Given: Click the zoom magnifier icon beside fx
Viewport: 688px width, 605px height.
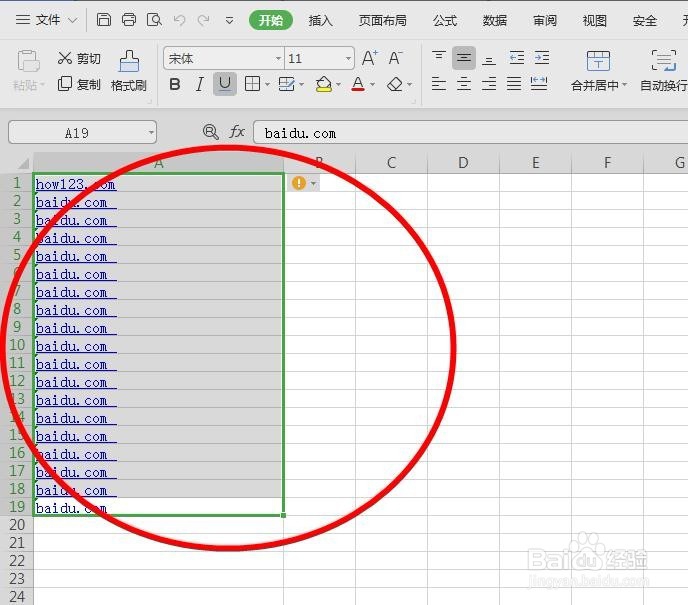Looking at the screenshot, I should [211, 132].
